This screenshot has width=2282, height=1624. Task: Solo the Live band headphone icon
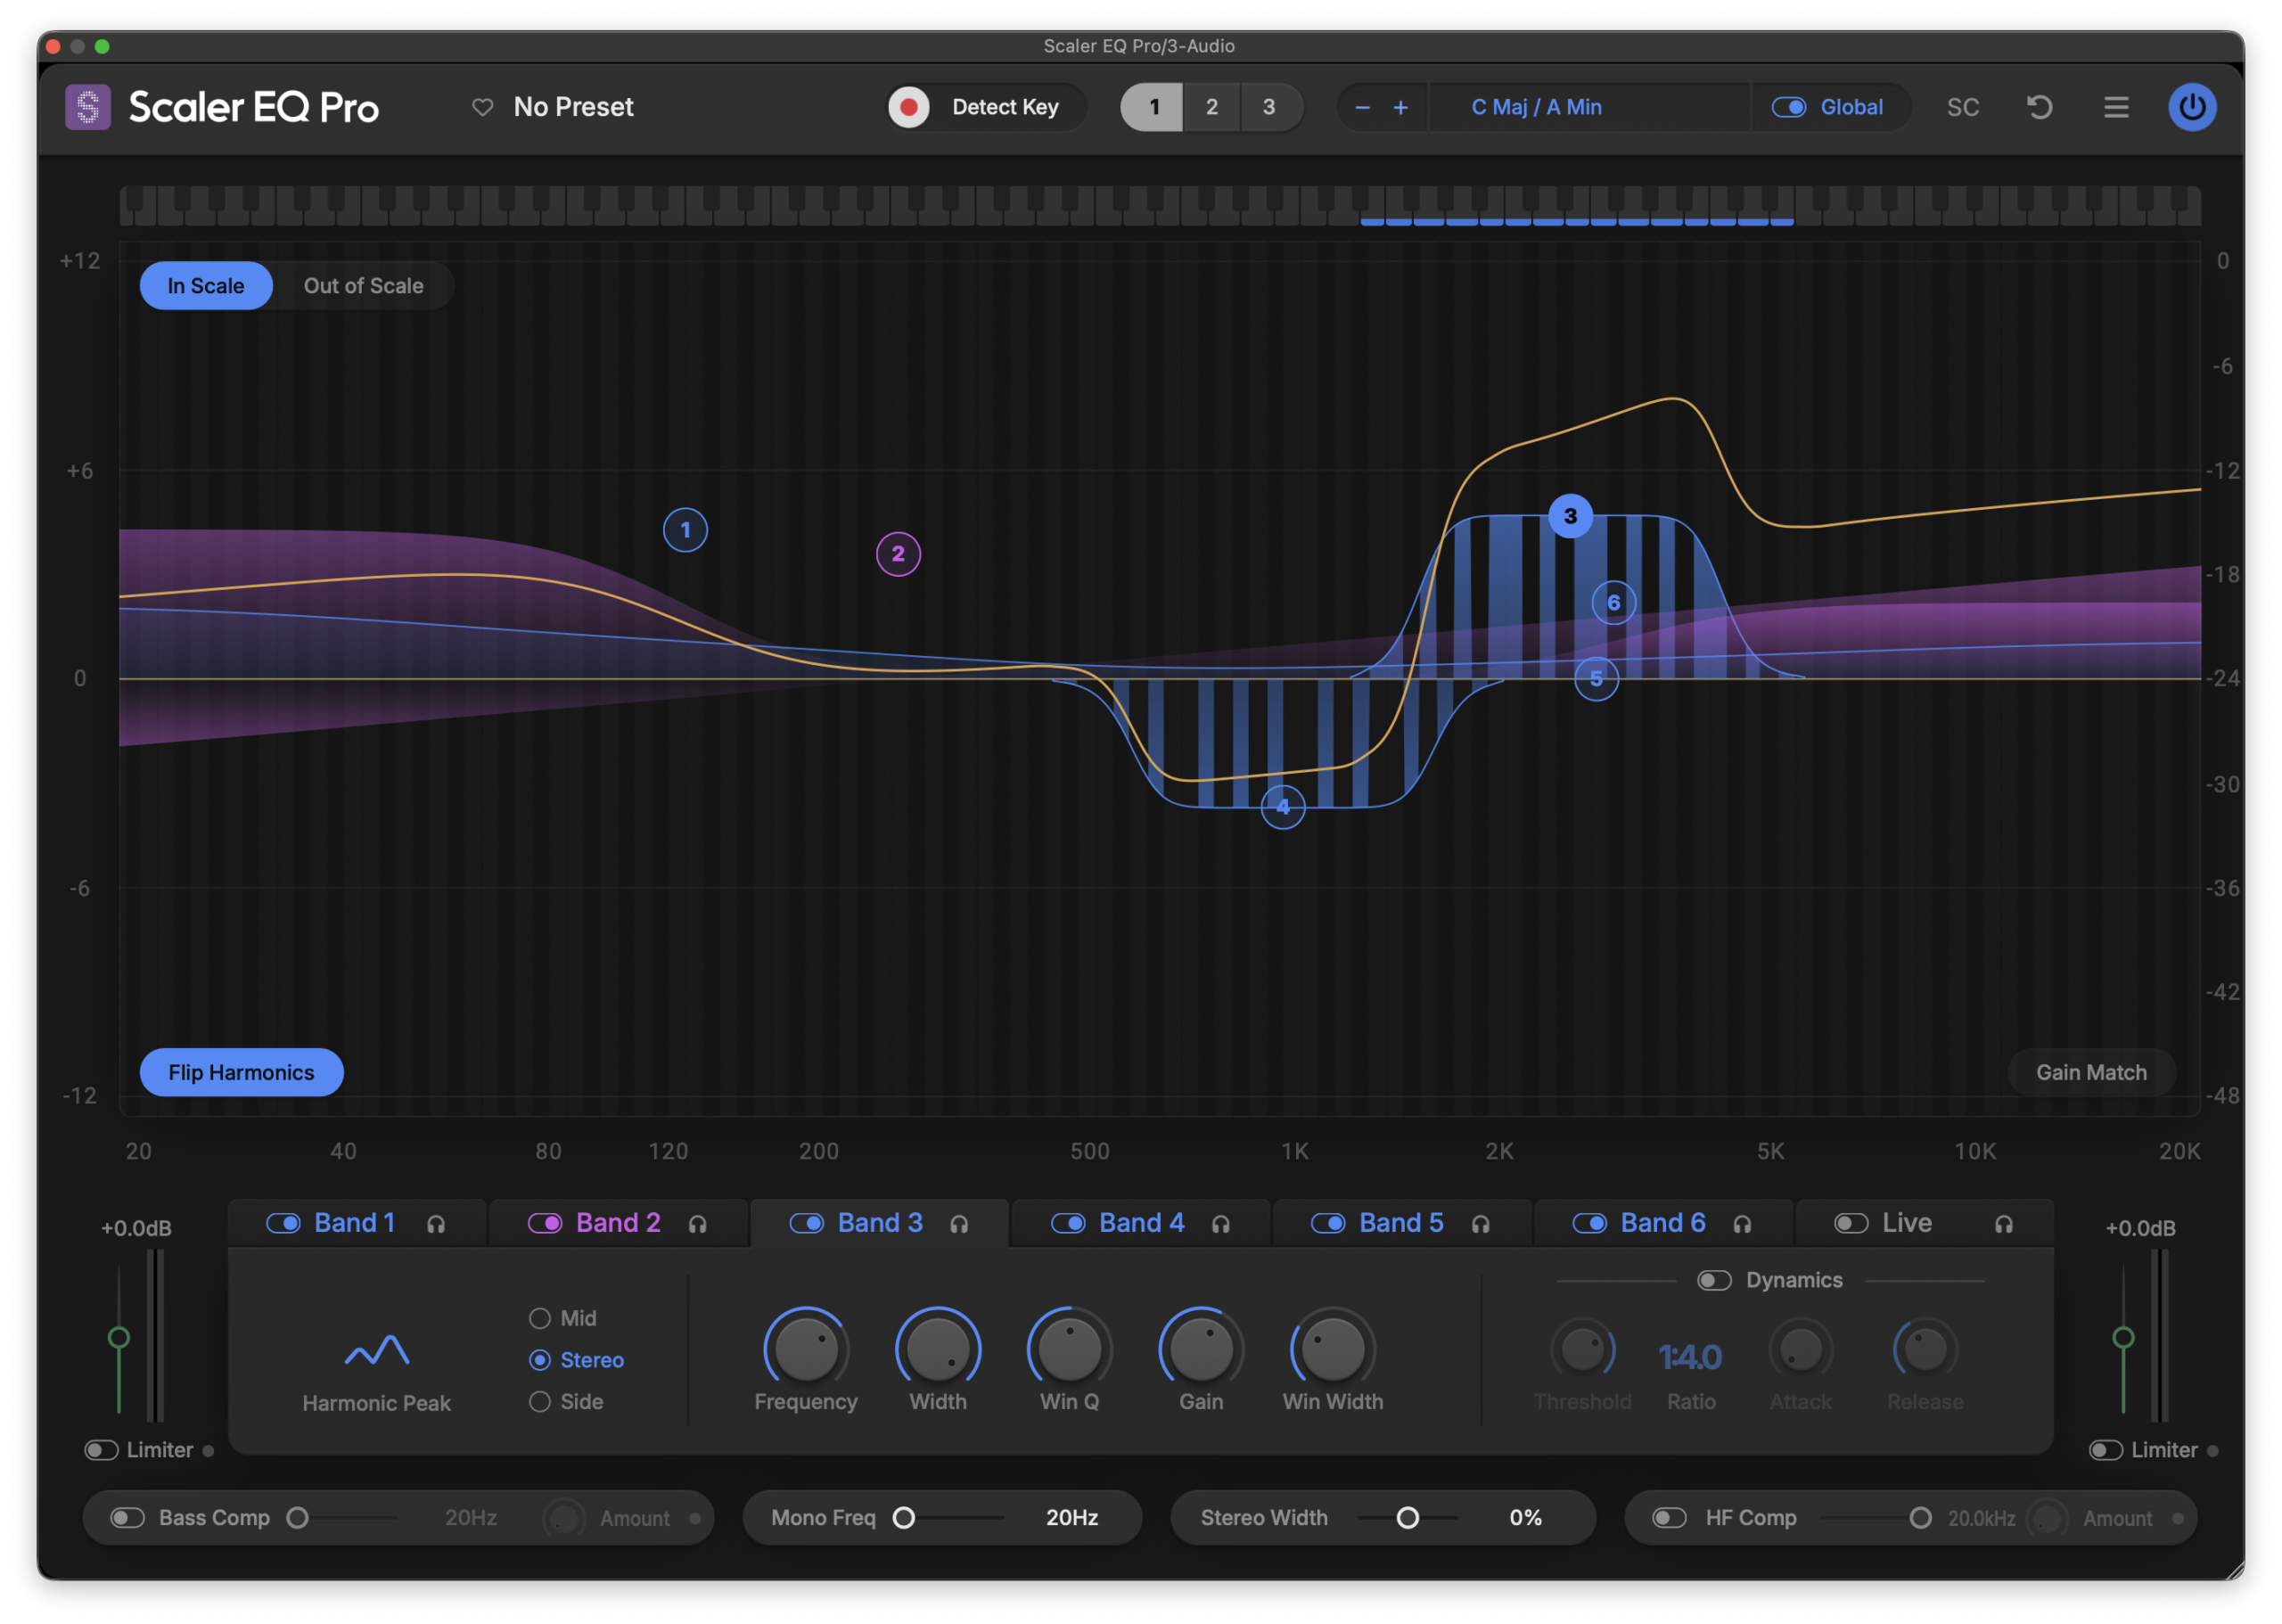2003,1224
